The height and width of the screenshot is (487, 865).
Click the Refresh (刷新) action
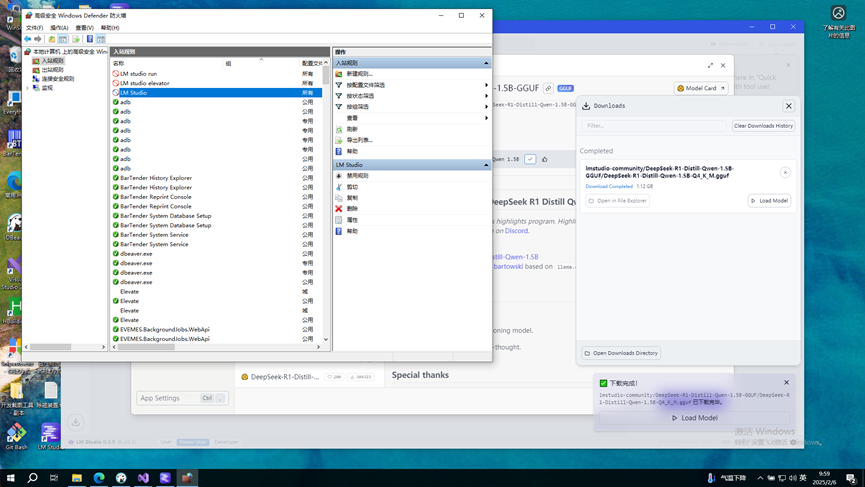(352, 129)
